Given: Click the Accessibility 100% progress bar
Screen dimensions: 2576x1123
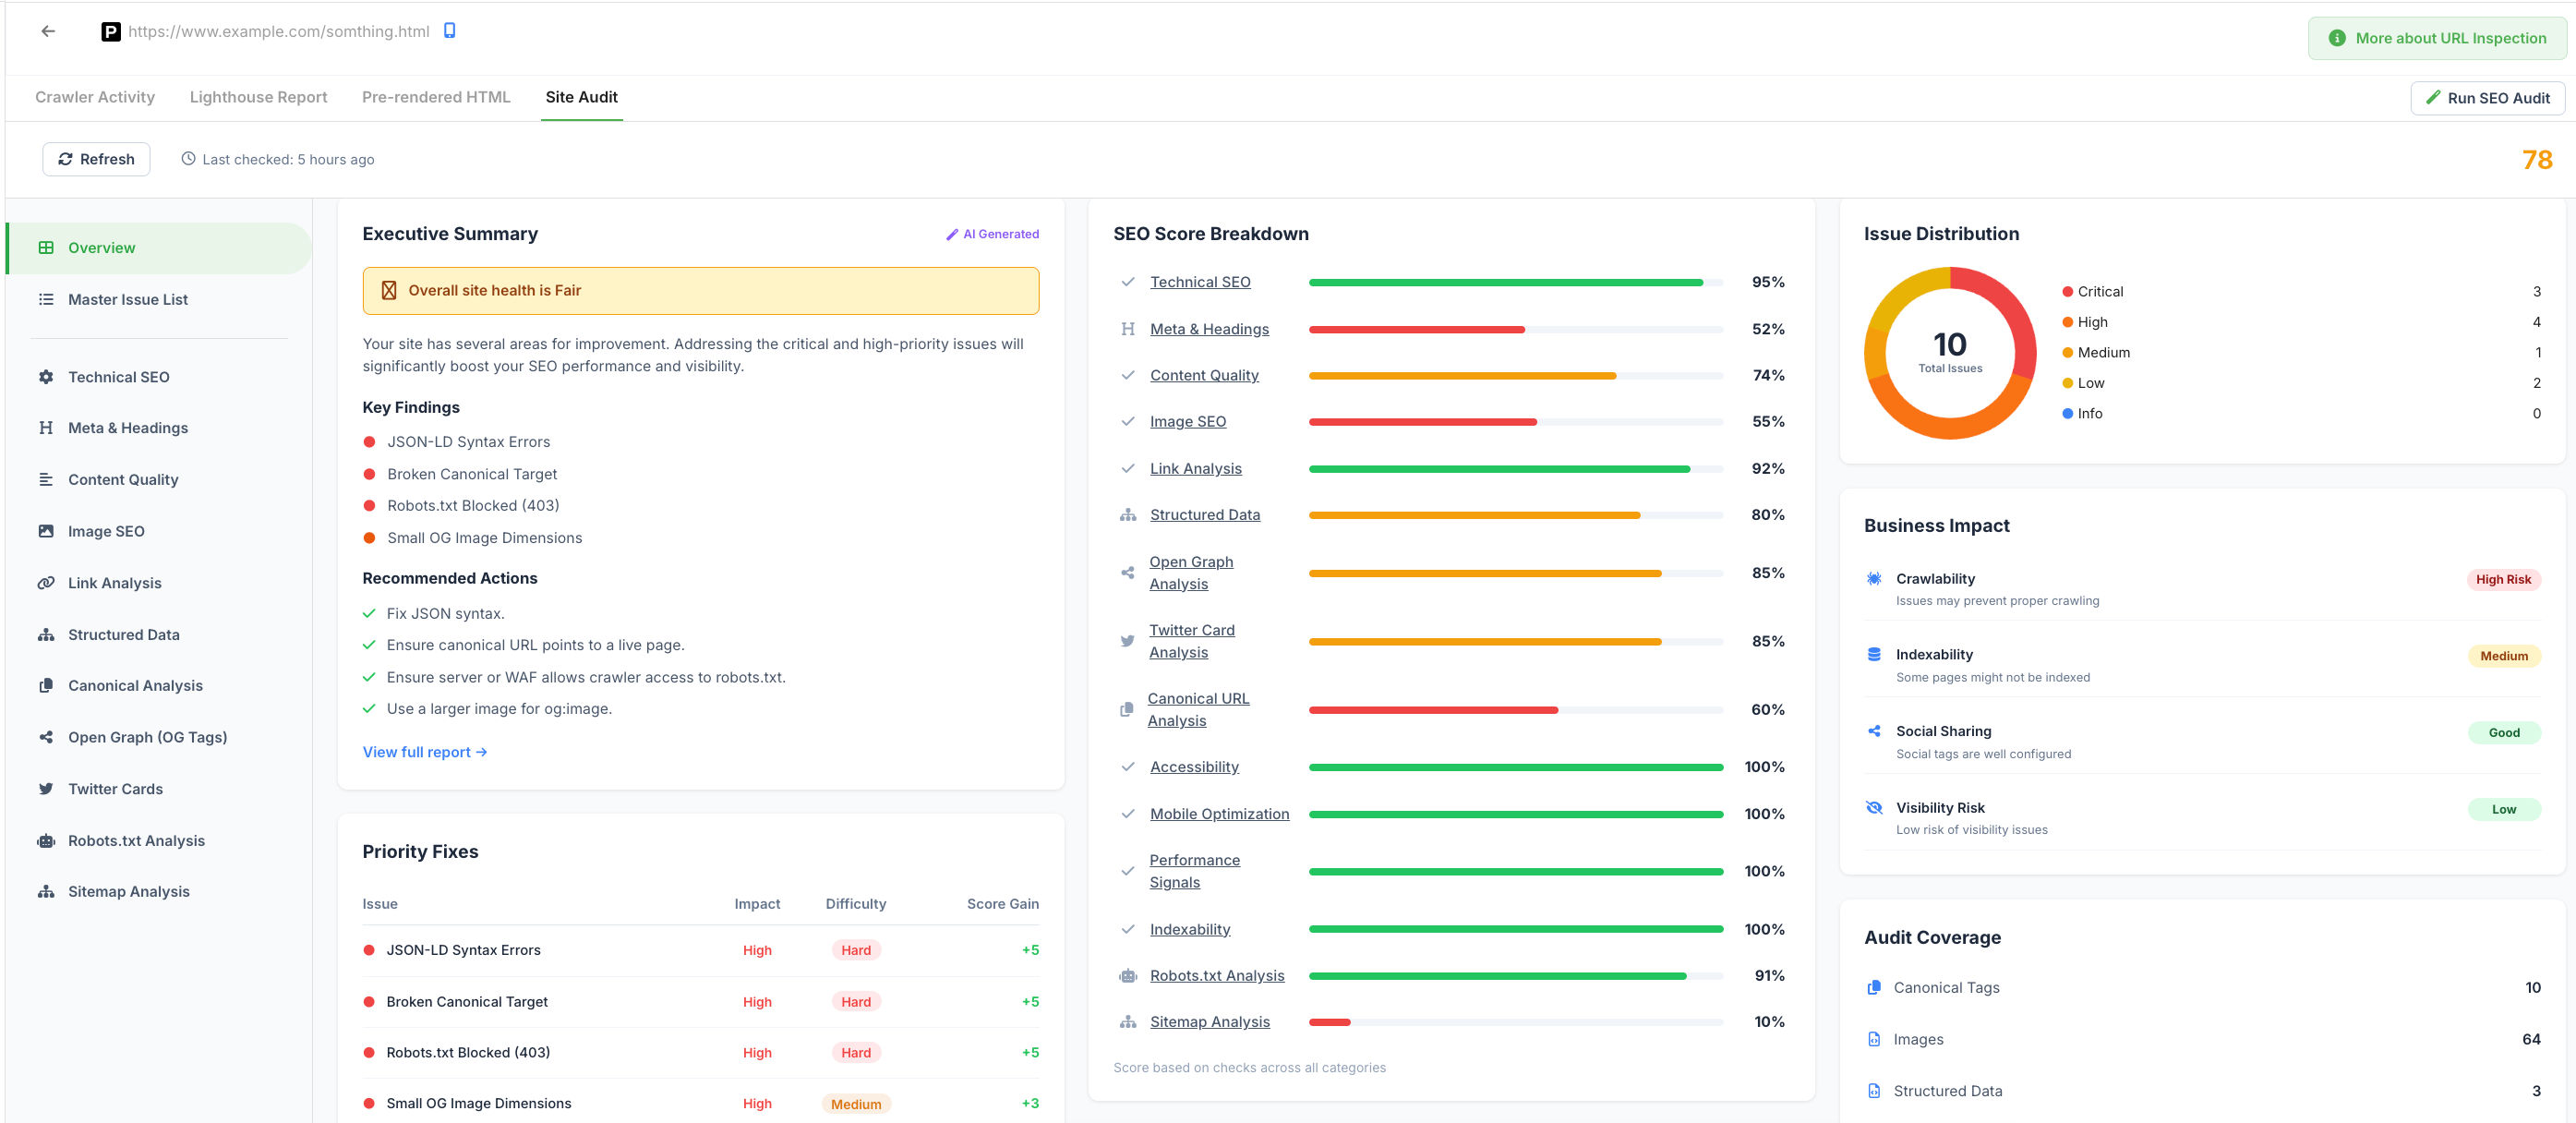Looking at the screenshot, I should 1515,767.
